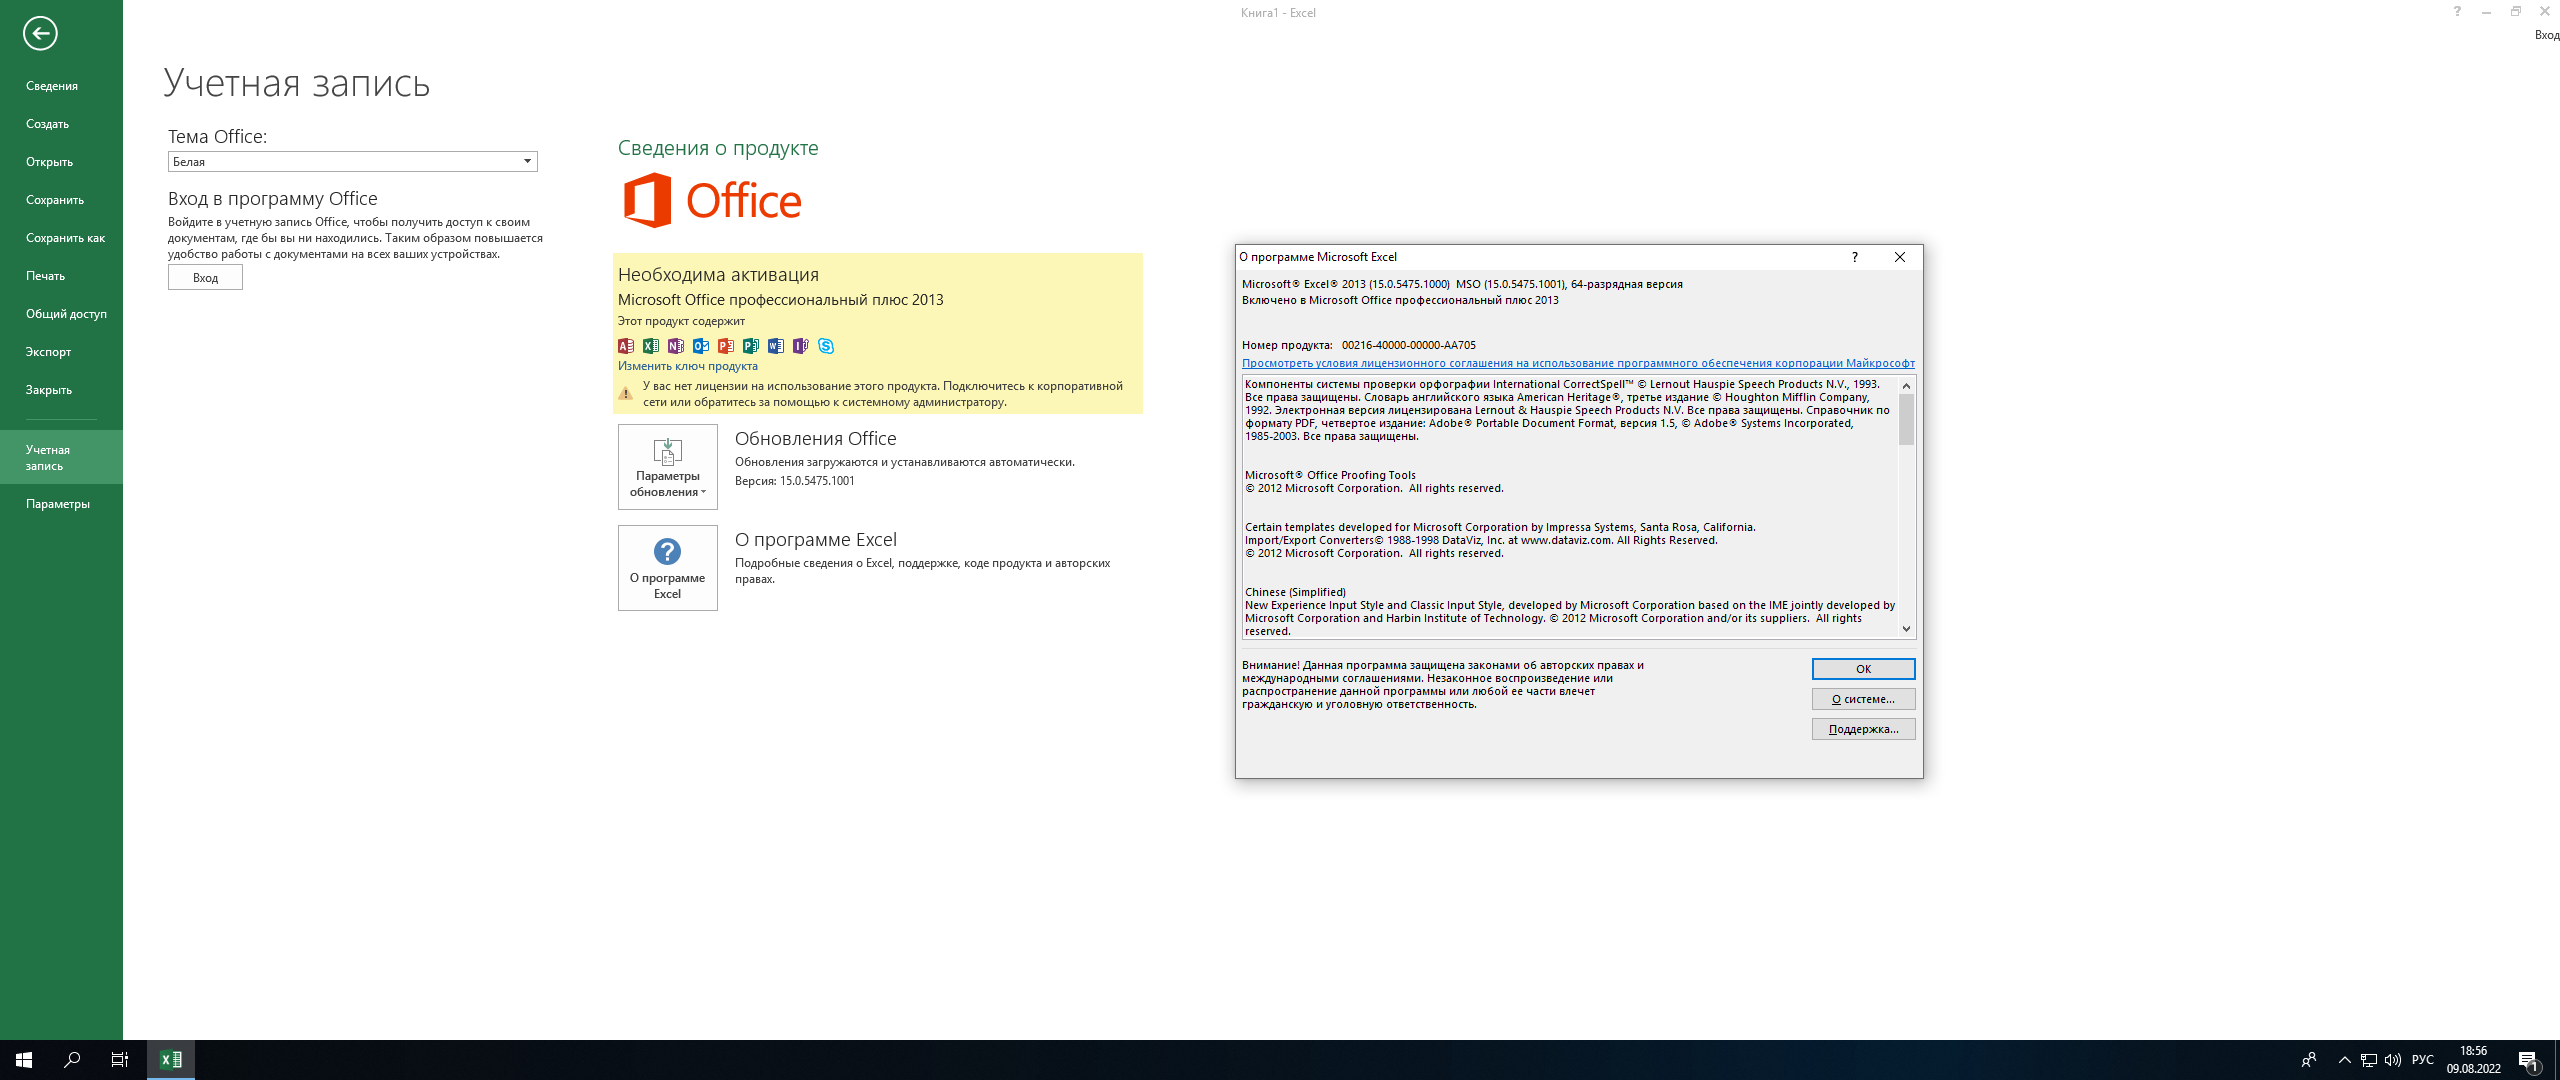Select 'Сохранить как' in backstage menu

point(61,238)
